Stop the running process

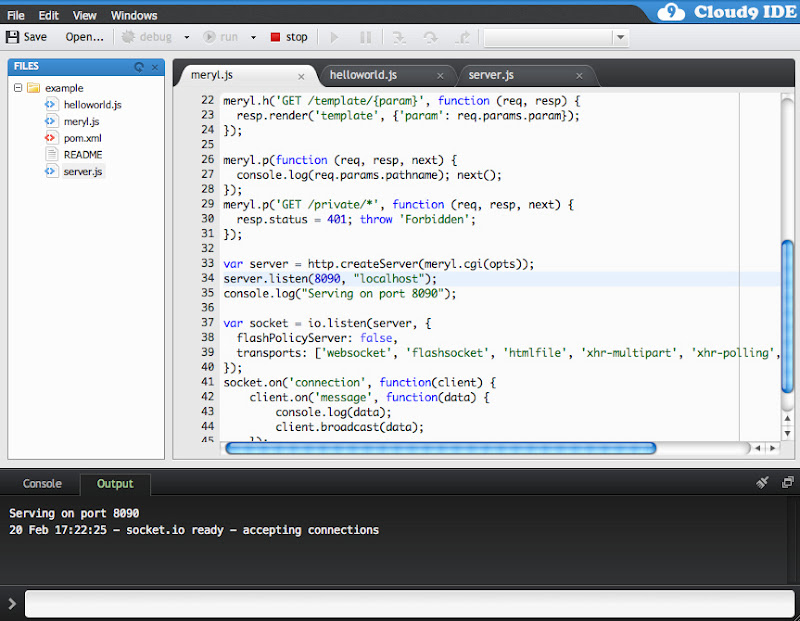pos(288,37)
